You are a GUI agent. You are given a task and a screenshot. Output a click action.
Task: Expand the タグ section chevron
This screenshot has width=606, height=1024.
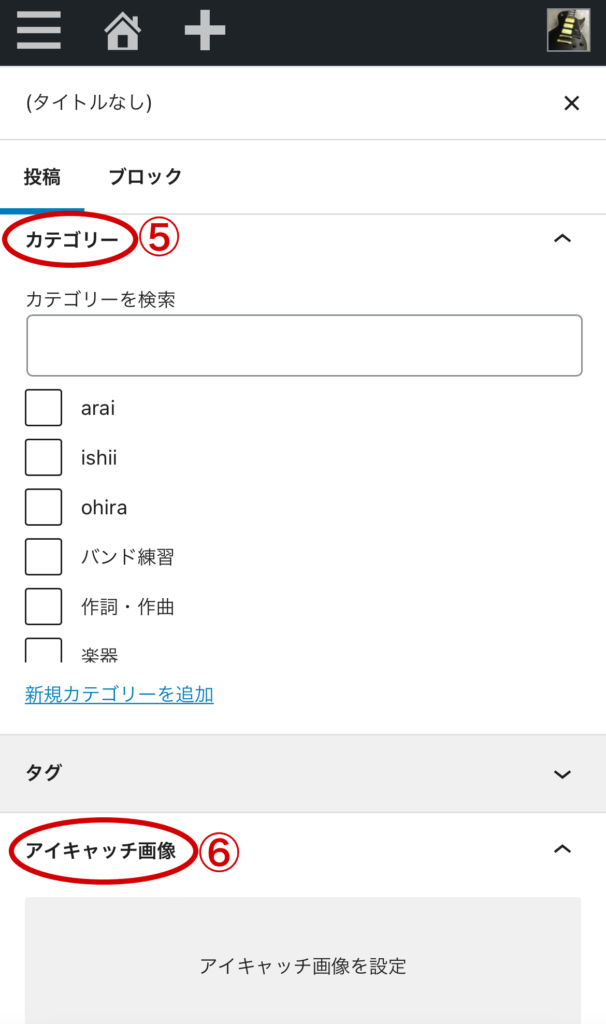(x=562, y=774)
